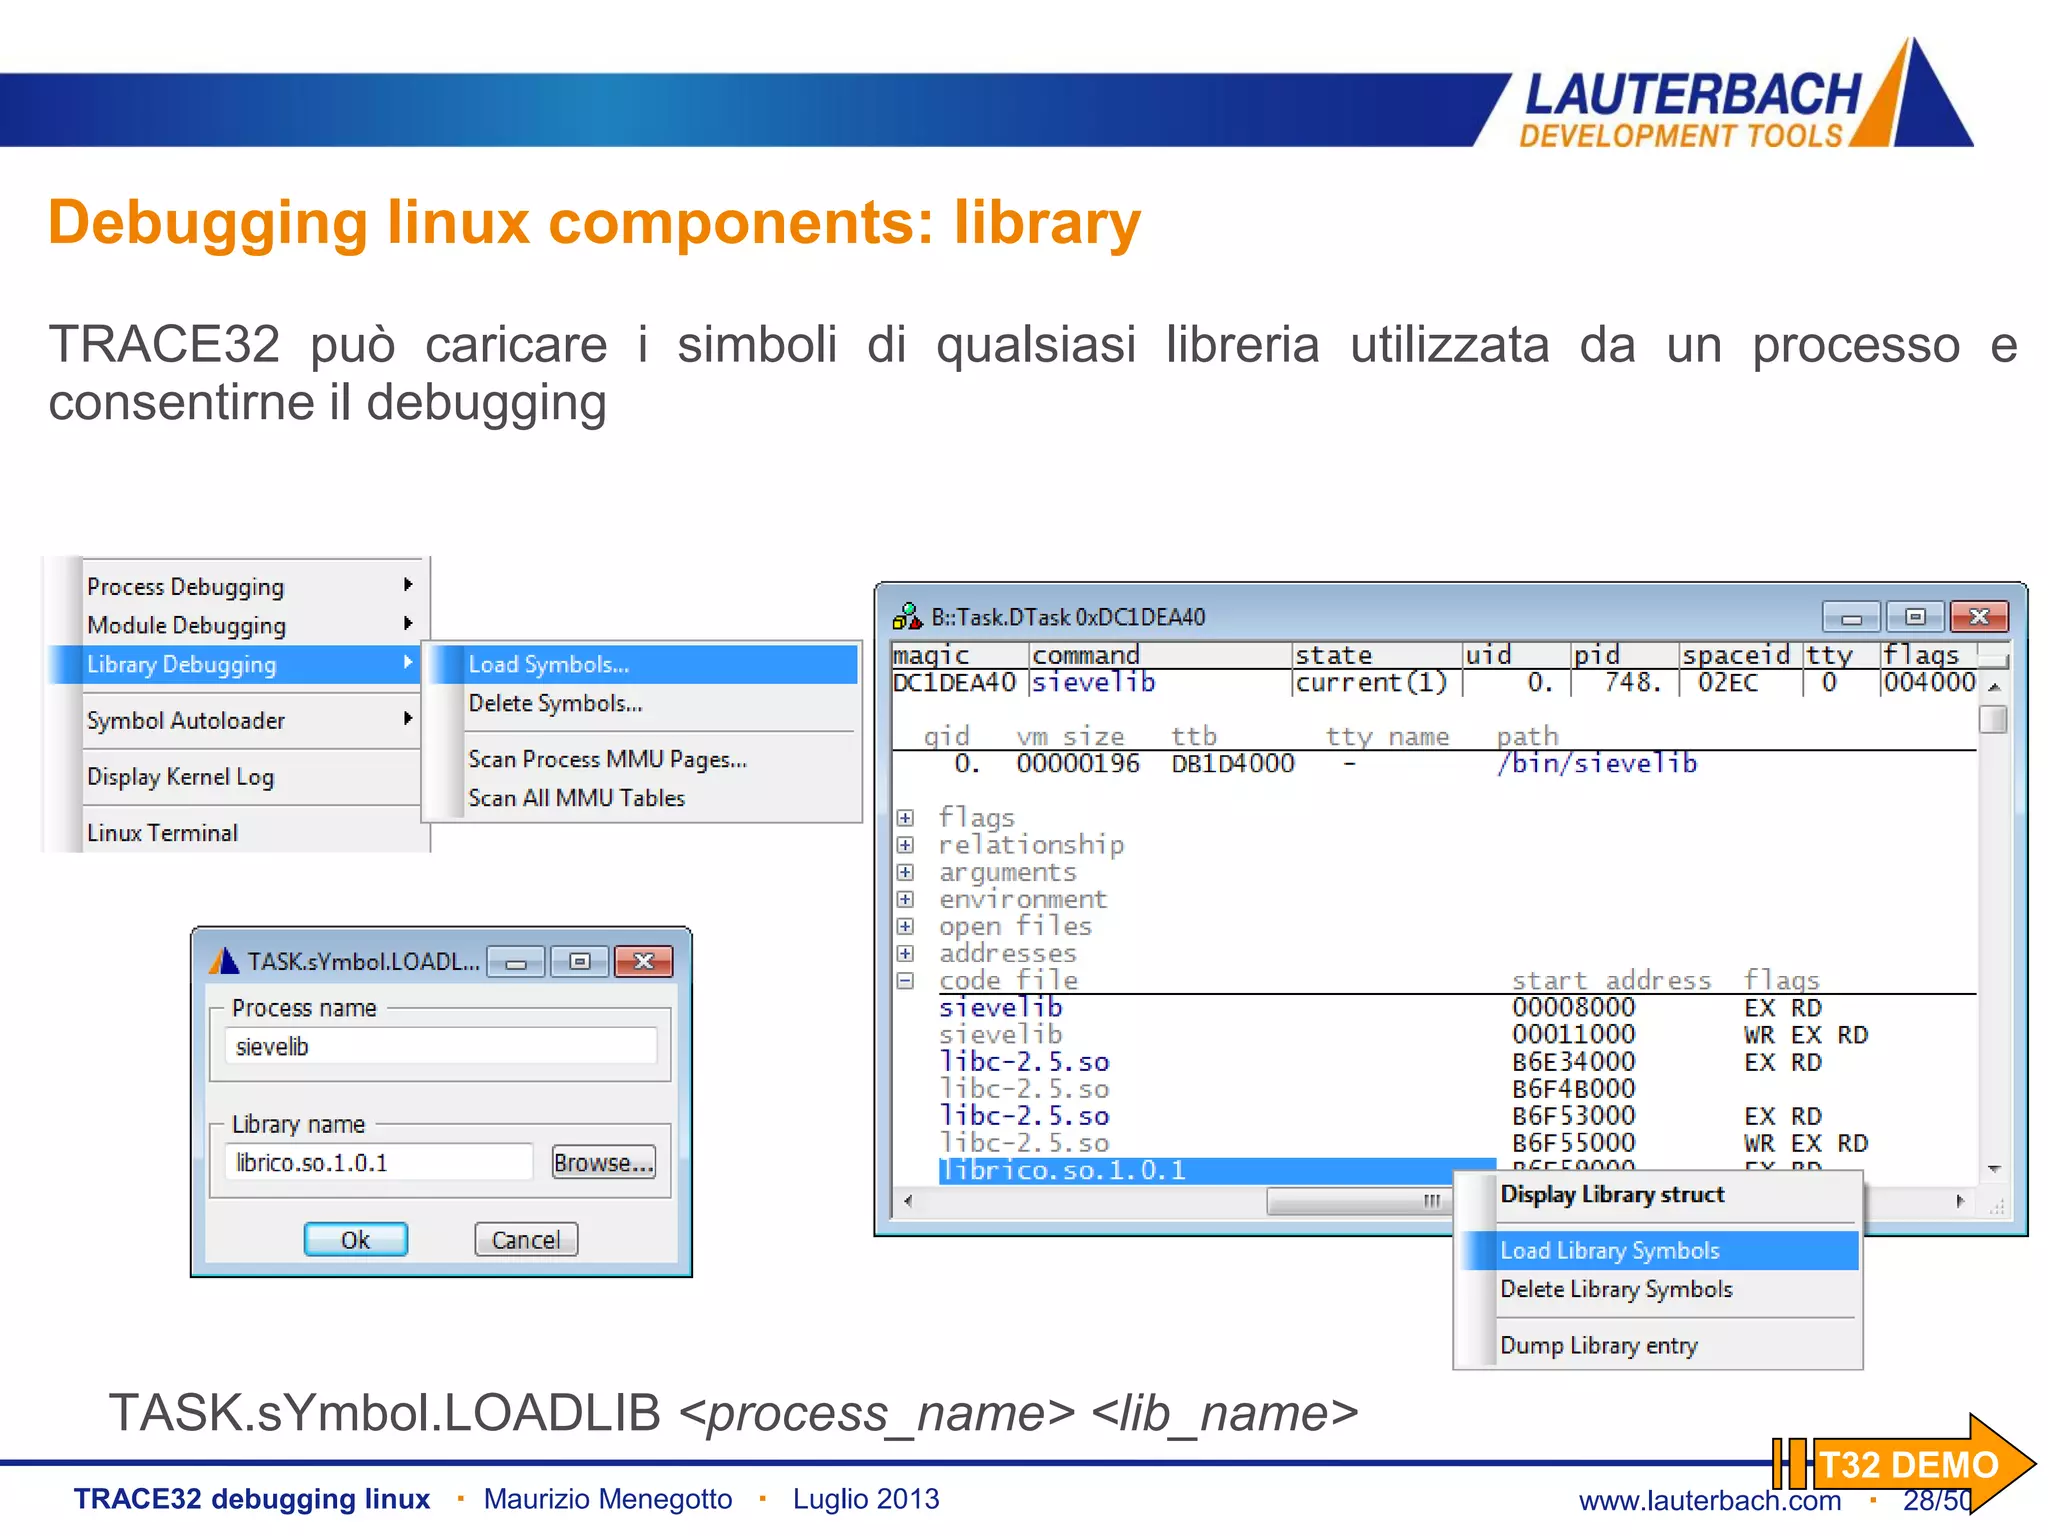Image resolution: width=2048 pixels, height=1536 pixels.
Task: Click the horizontal scrollbar left arrow
Action: (x=908, y=1201)
